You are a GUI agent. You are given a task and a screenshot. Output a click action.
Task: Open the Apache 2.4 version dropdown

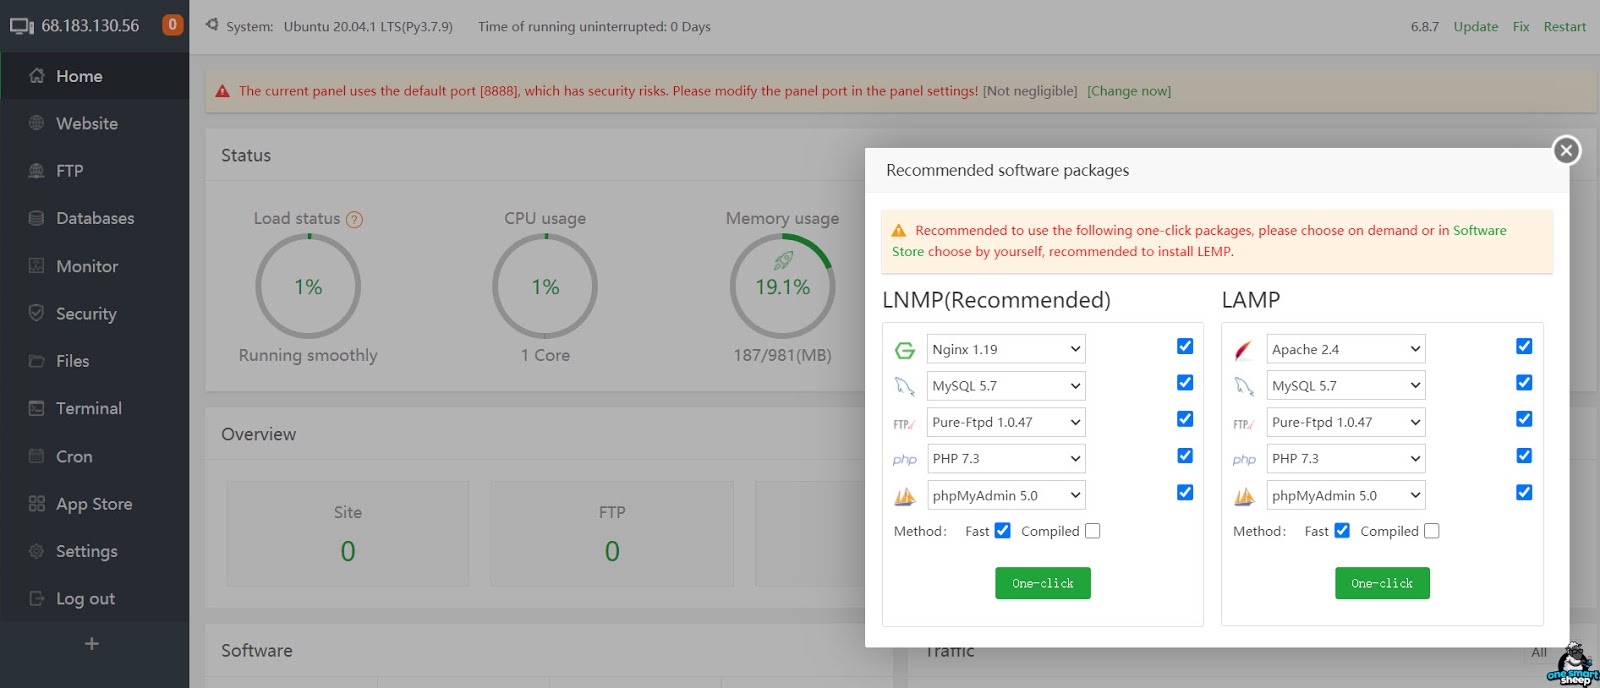[1346, 349]
